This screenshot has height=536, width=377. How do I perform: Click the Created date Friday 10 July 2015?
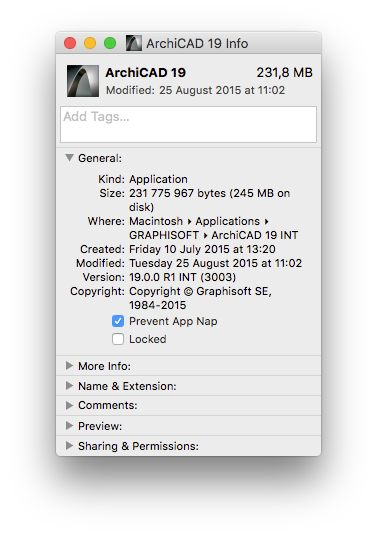[202, 249]
